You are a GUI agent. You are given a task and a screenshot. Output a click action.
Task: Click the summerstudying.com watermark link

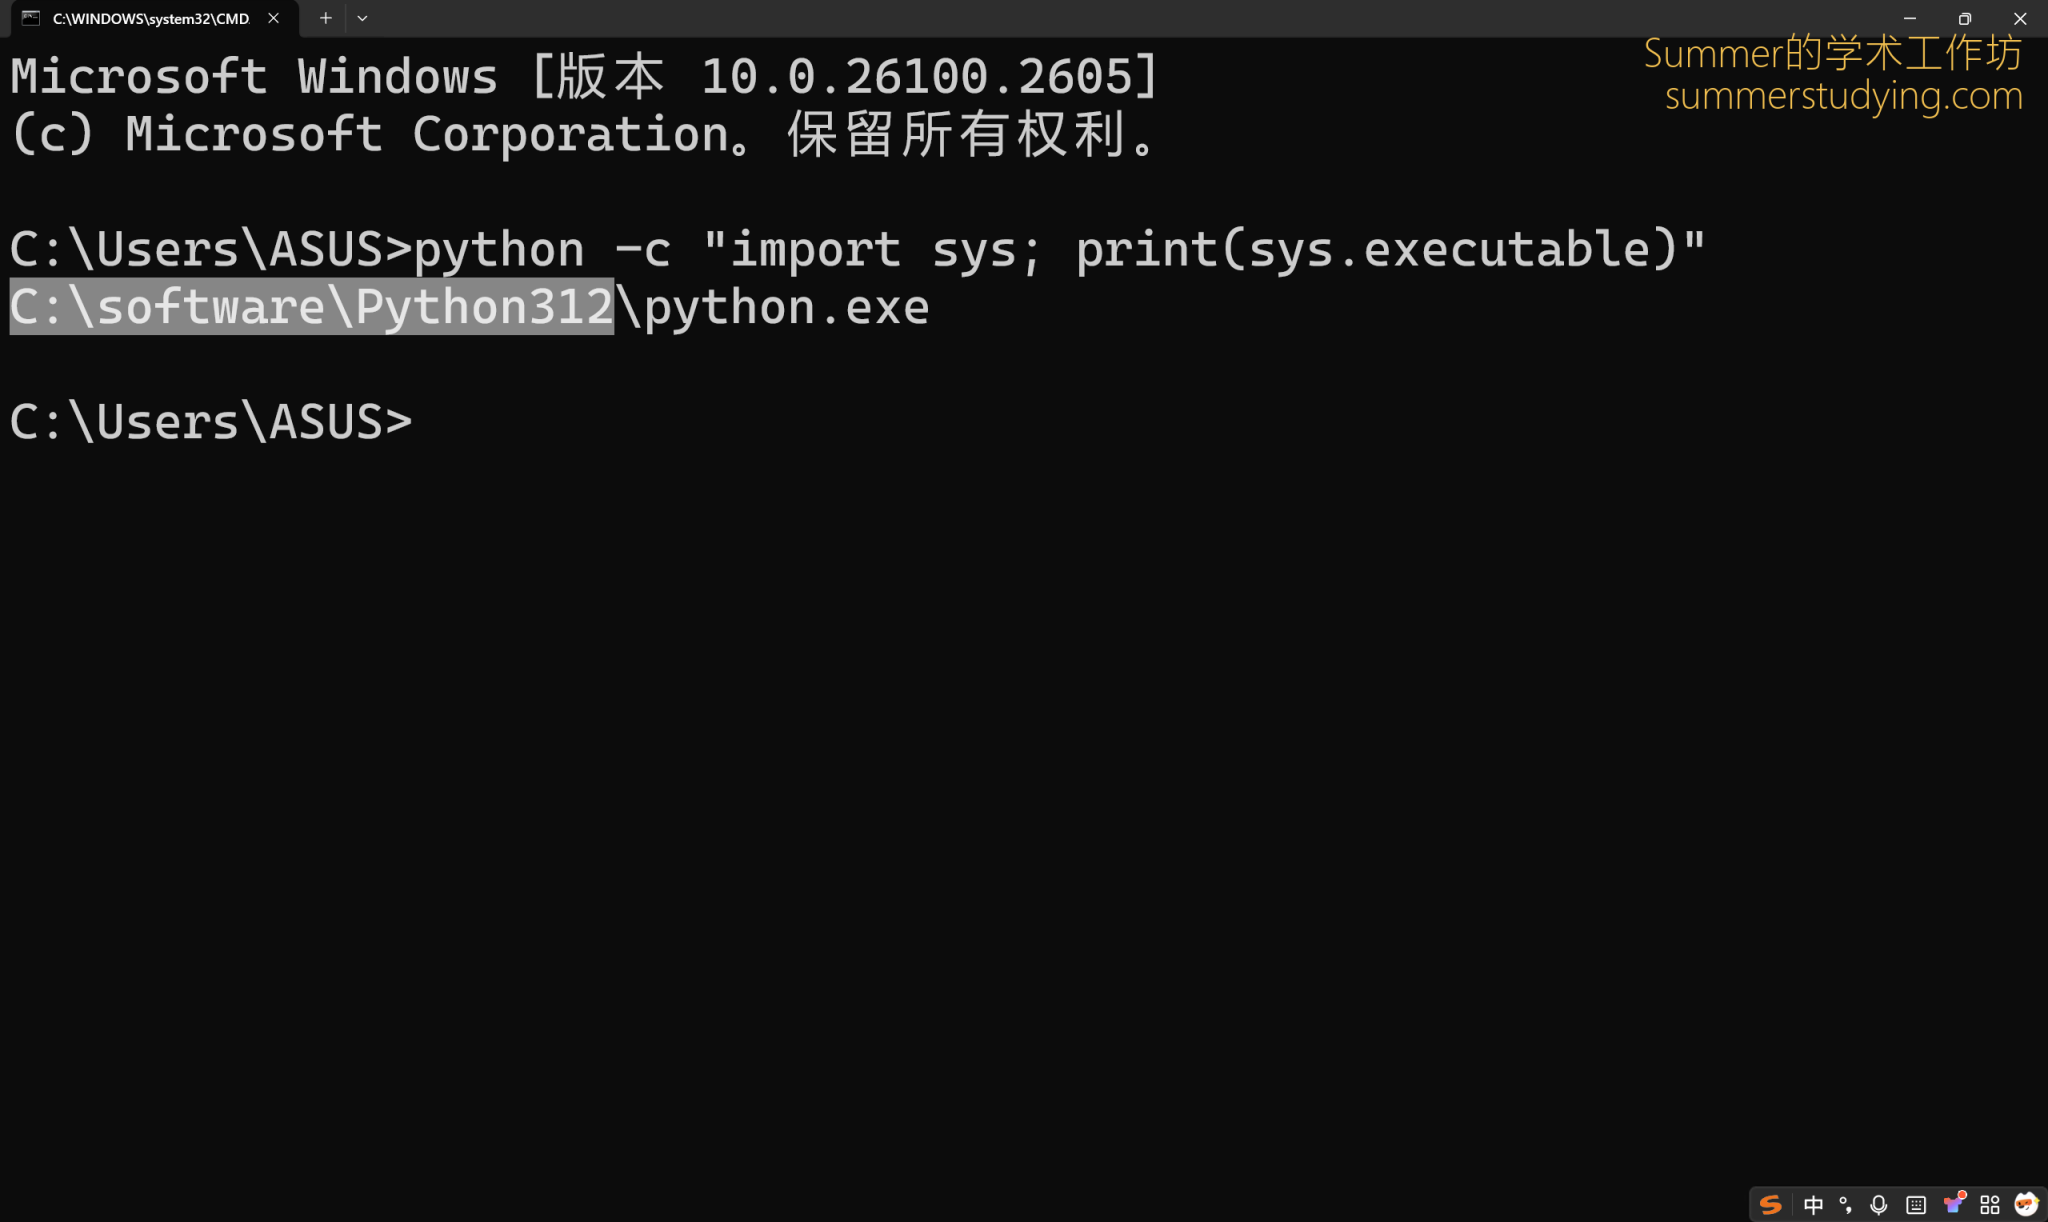coord(1841,98)
